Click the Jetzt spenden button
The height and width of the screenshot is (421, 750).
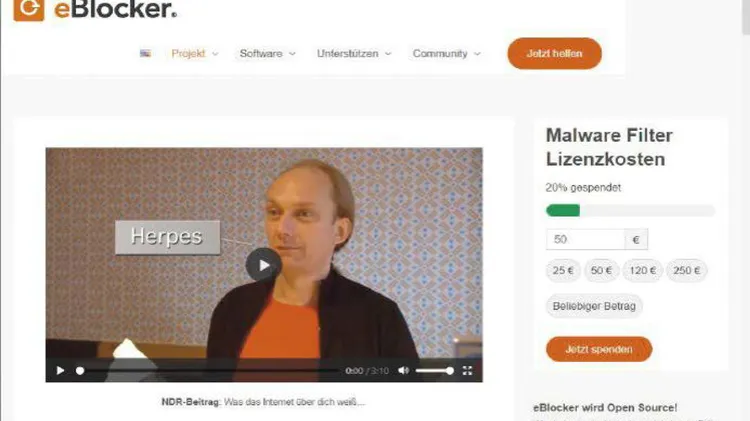click(599, 349)
